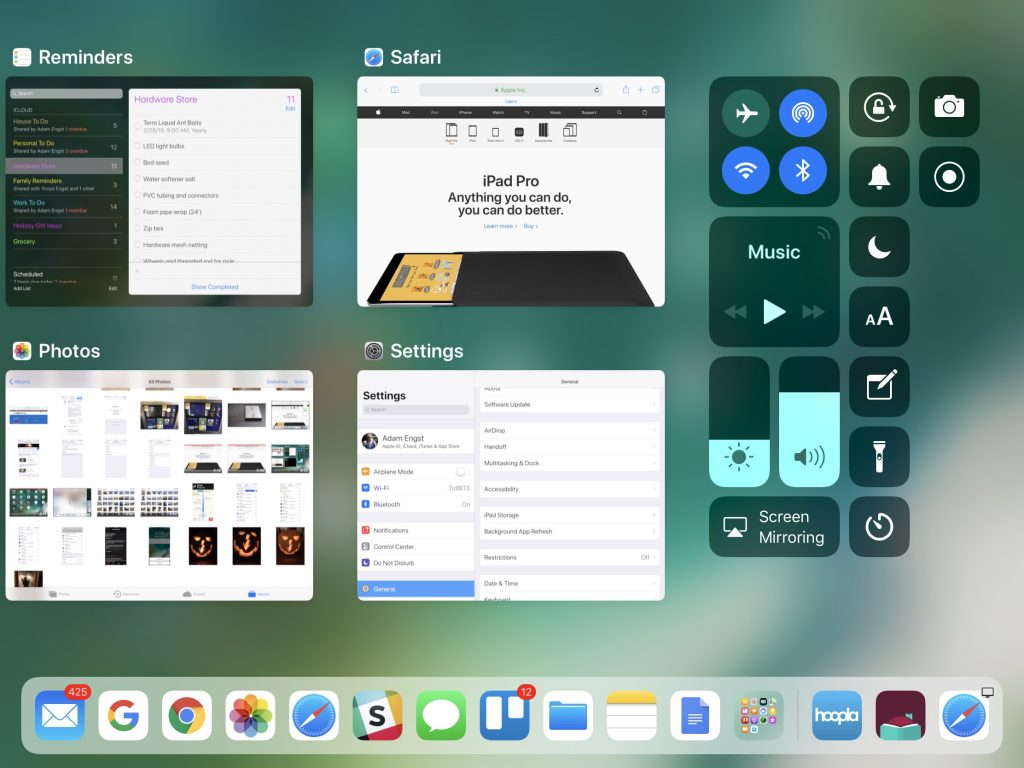Check Bird seed reminder circle
Image resolution: width=1024 pixels, height=768 pixels.
[x=137, y=163]
